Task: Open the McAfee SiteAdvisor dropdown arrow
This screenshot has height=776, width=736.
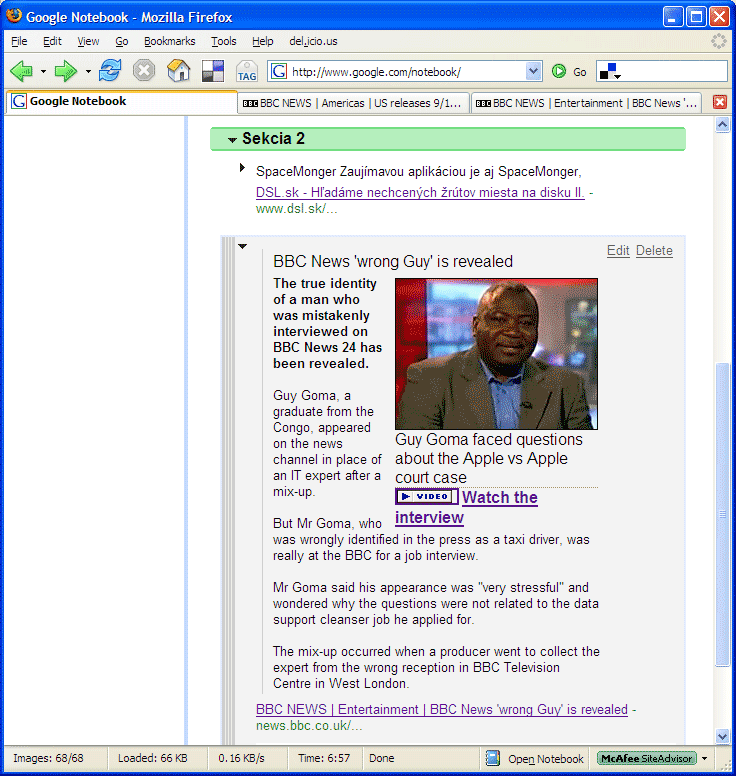Action: [x=705, y=759]
